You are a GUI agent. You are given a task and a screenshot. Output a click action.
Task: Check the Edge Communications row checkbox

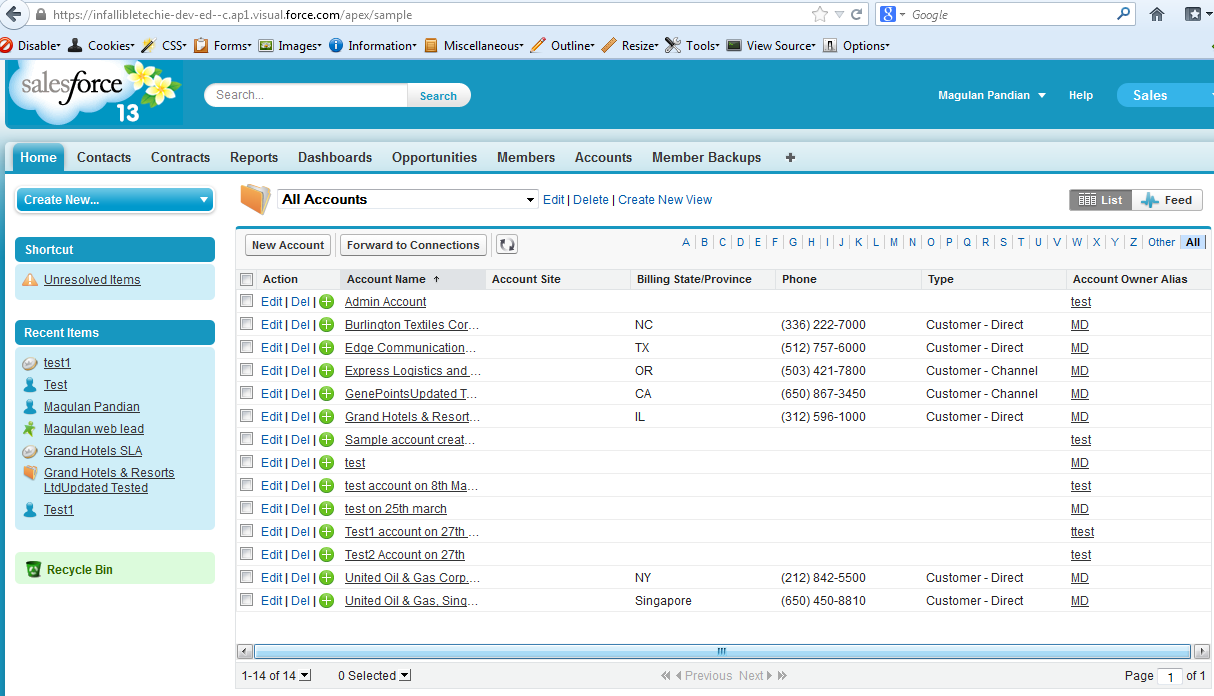pos(247,347)
